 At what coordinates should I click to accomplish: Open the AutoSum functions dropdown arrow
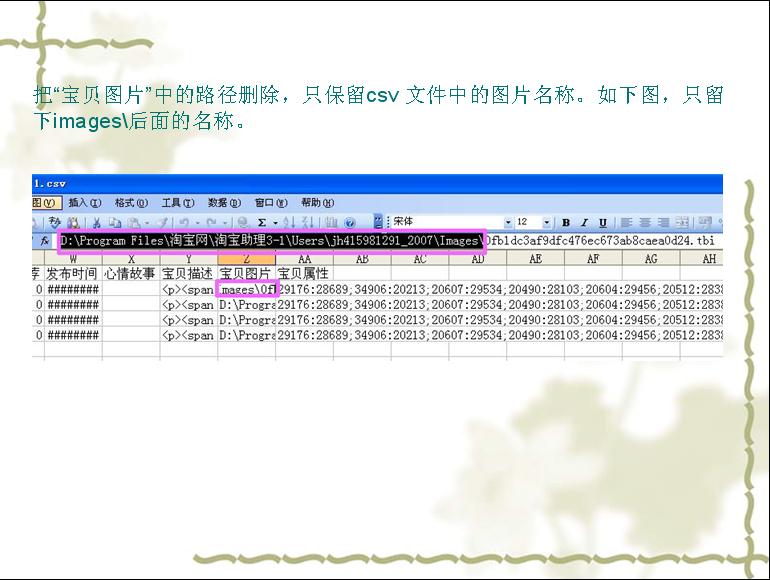(275, 223)
